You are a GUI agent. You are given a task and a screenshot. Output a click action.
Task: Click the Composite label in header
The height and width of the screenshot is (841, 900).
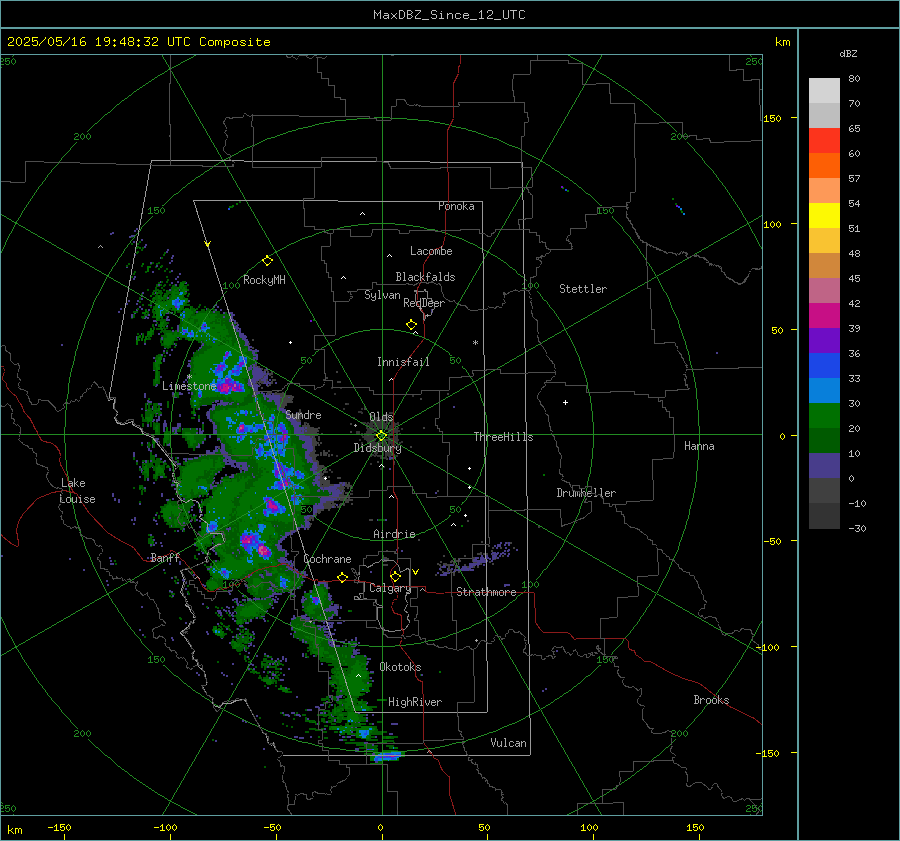(235, 42)
